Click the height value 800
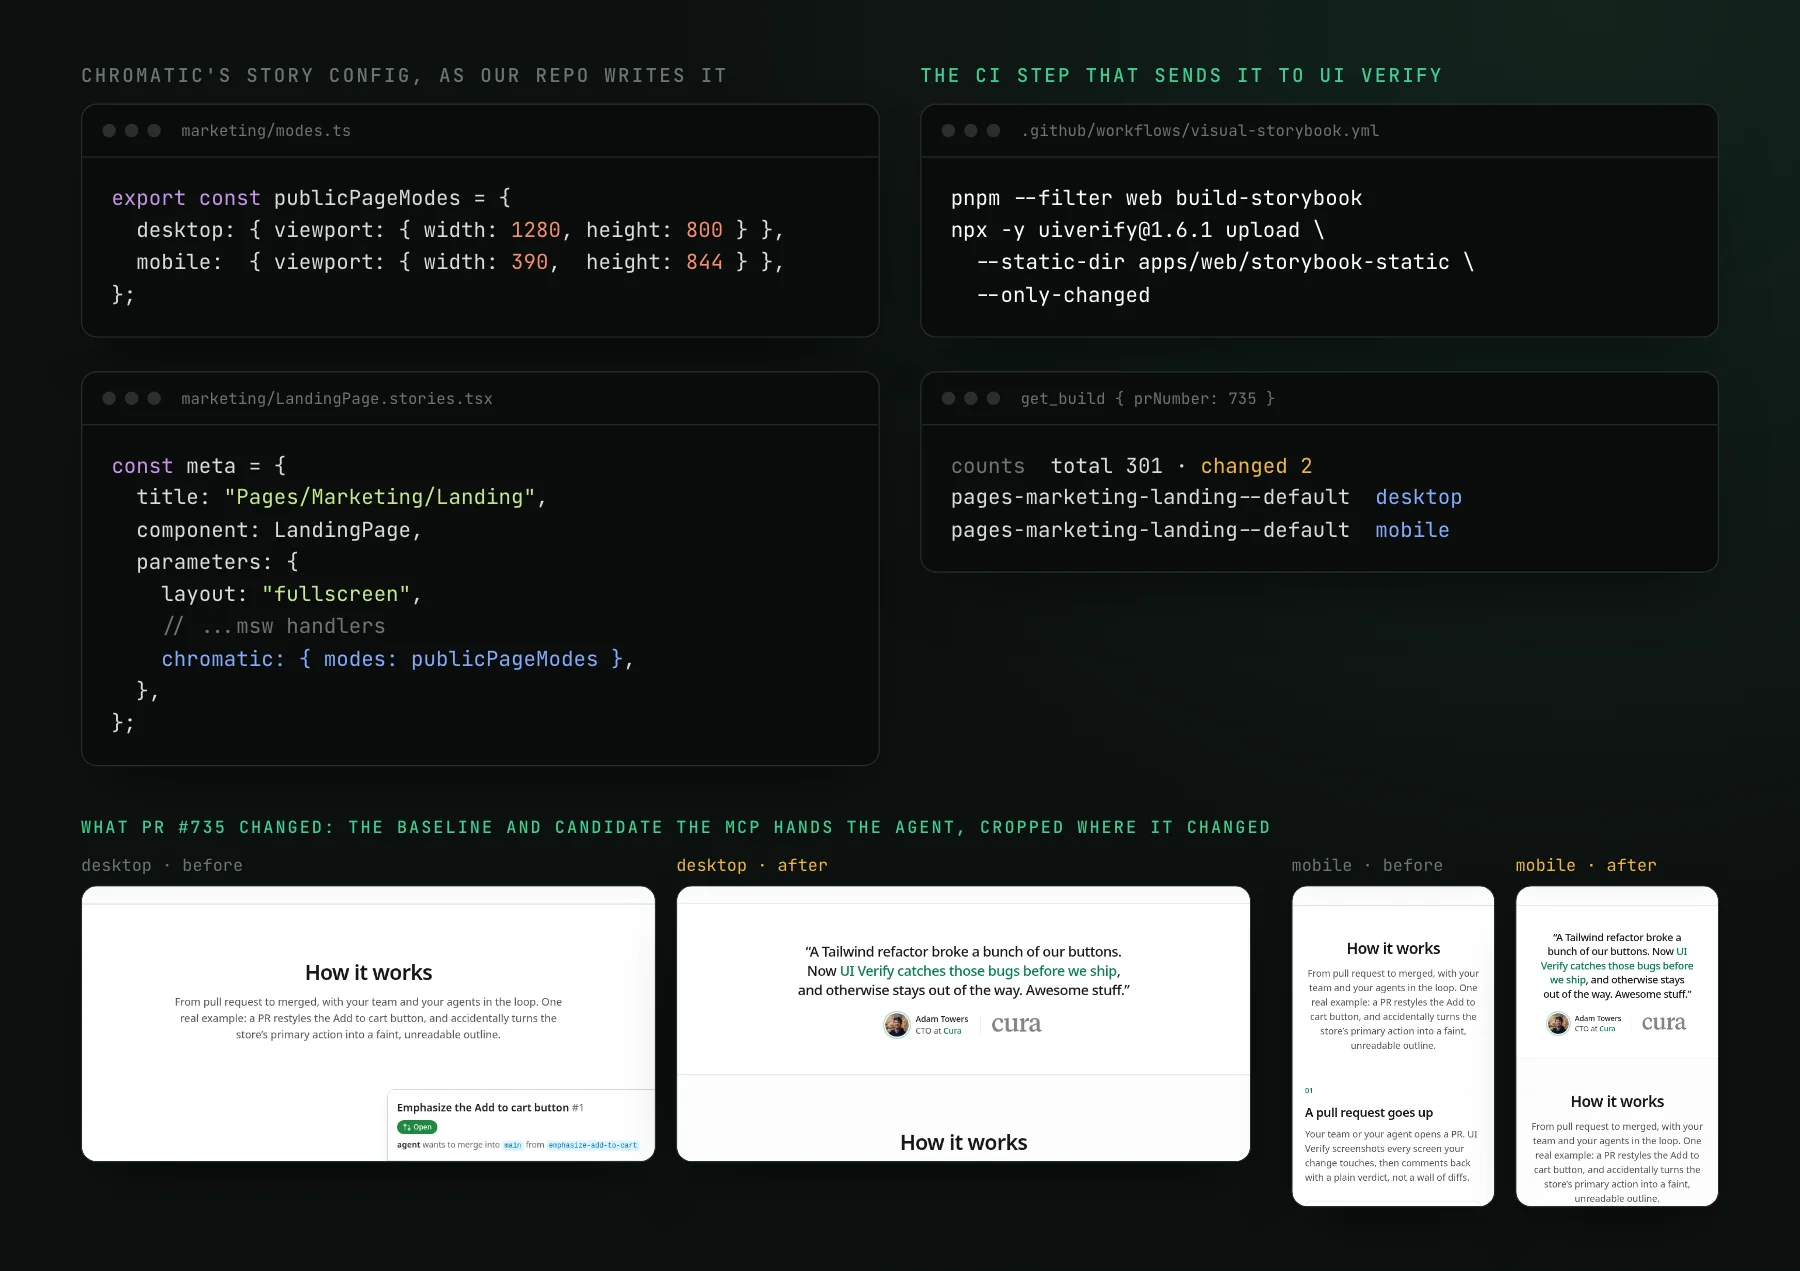Image resolution: width=1800 pixels, height=1271 pixels. tap(704, 230)
